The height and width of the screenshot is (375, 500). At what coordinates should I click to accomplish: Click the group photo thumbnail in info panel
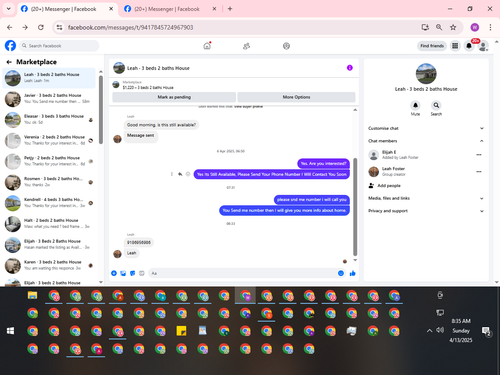[x=426, y=73]
